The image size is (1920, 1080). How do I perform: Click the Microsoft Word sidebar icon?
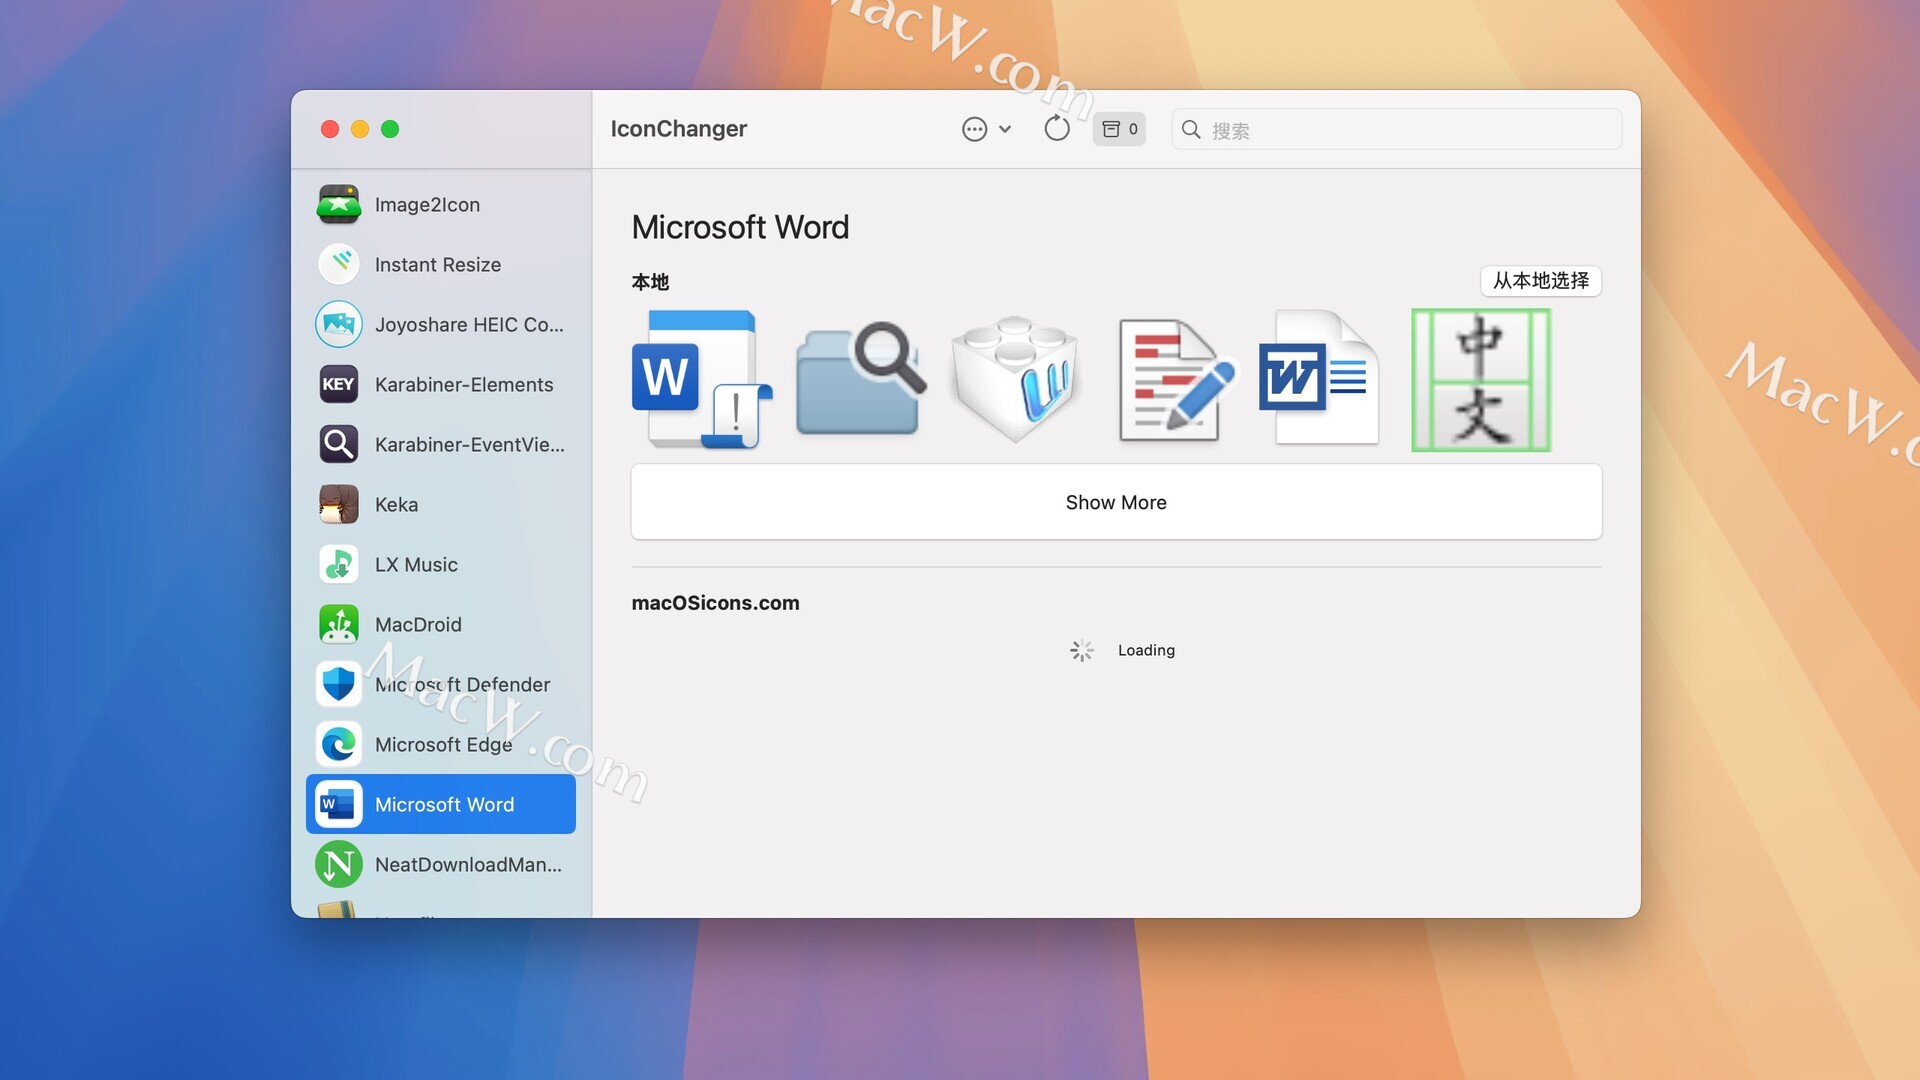pos(339,804)
